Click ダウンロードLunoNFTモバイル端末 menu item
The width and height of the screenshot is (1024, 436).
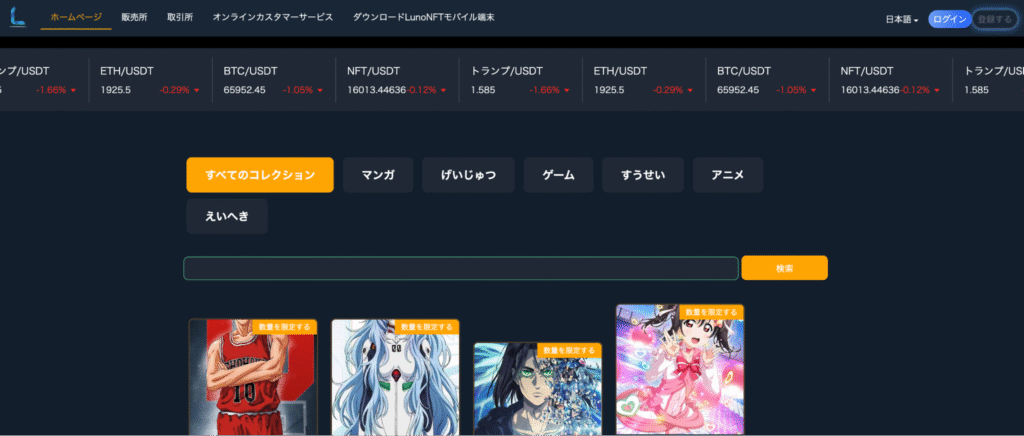click(x=423, y=18)
